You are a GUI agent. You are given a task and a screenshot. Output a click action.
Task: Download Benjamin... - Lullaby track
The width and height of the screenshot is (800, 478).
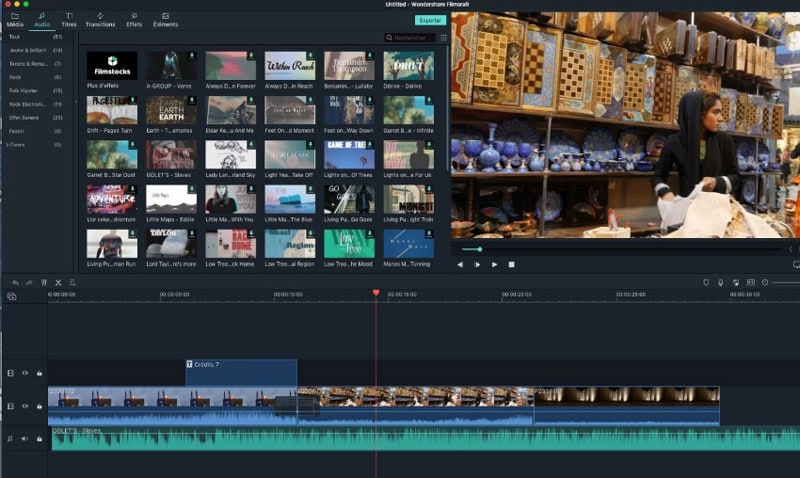click(370, 55)
